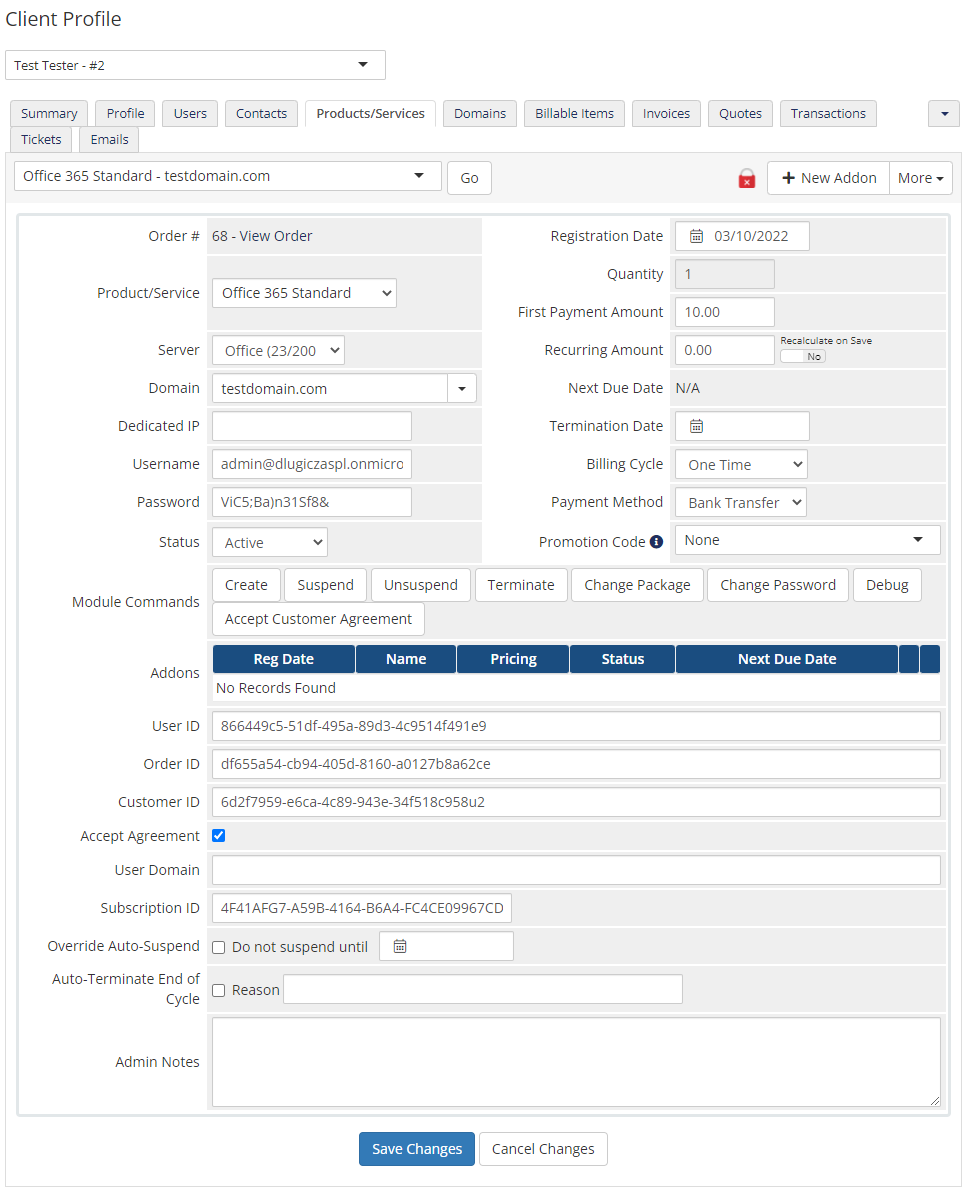Click the Promotion Code info icon
970x1194 pixels.
point(656,541)
